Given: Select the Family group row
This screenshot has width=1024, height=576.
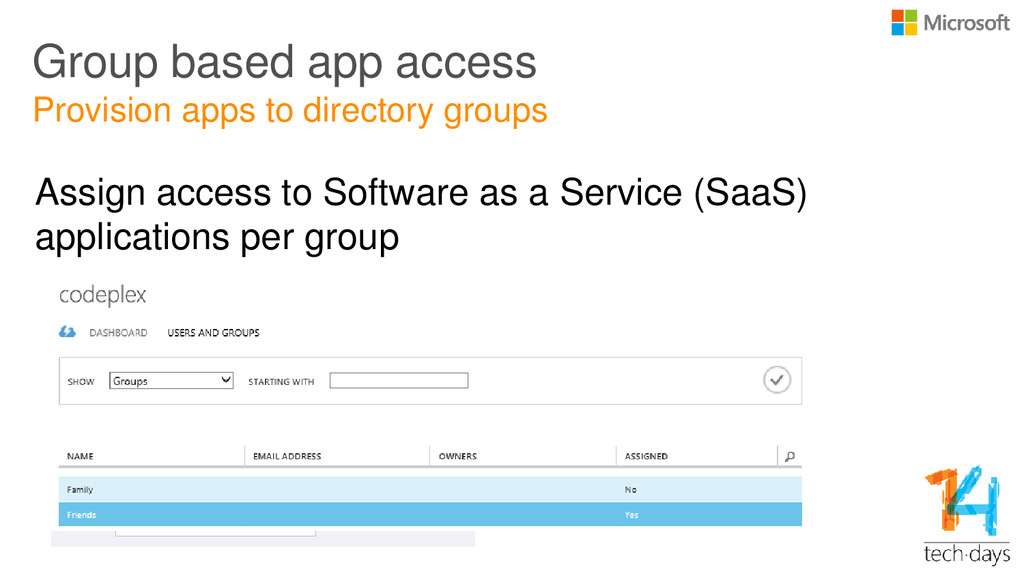Looking at the screenshot, I should click(x=430, y=489).
